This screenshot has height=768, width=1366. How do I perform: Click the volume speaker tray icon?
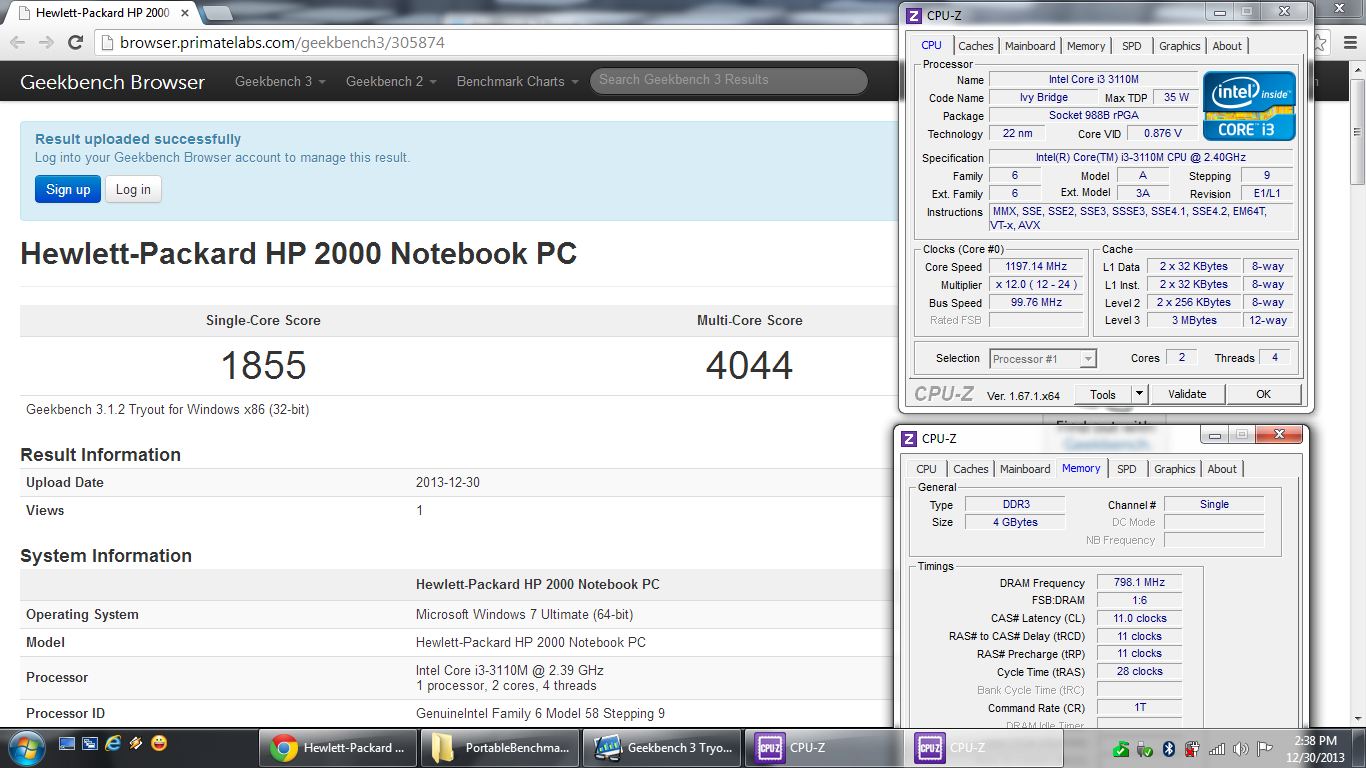pyautogui.click(x=1241, y=748)
